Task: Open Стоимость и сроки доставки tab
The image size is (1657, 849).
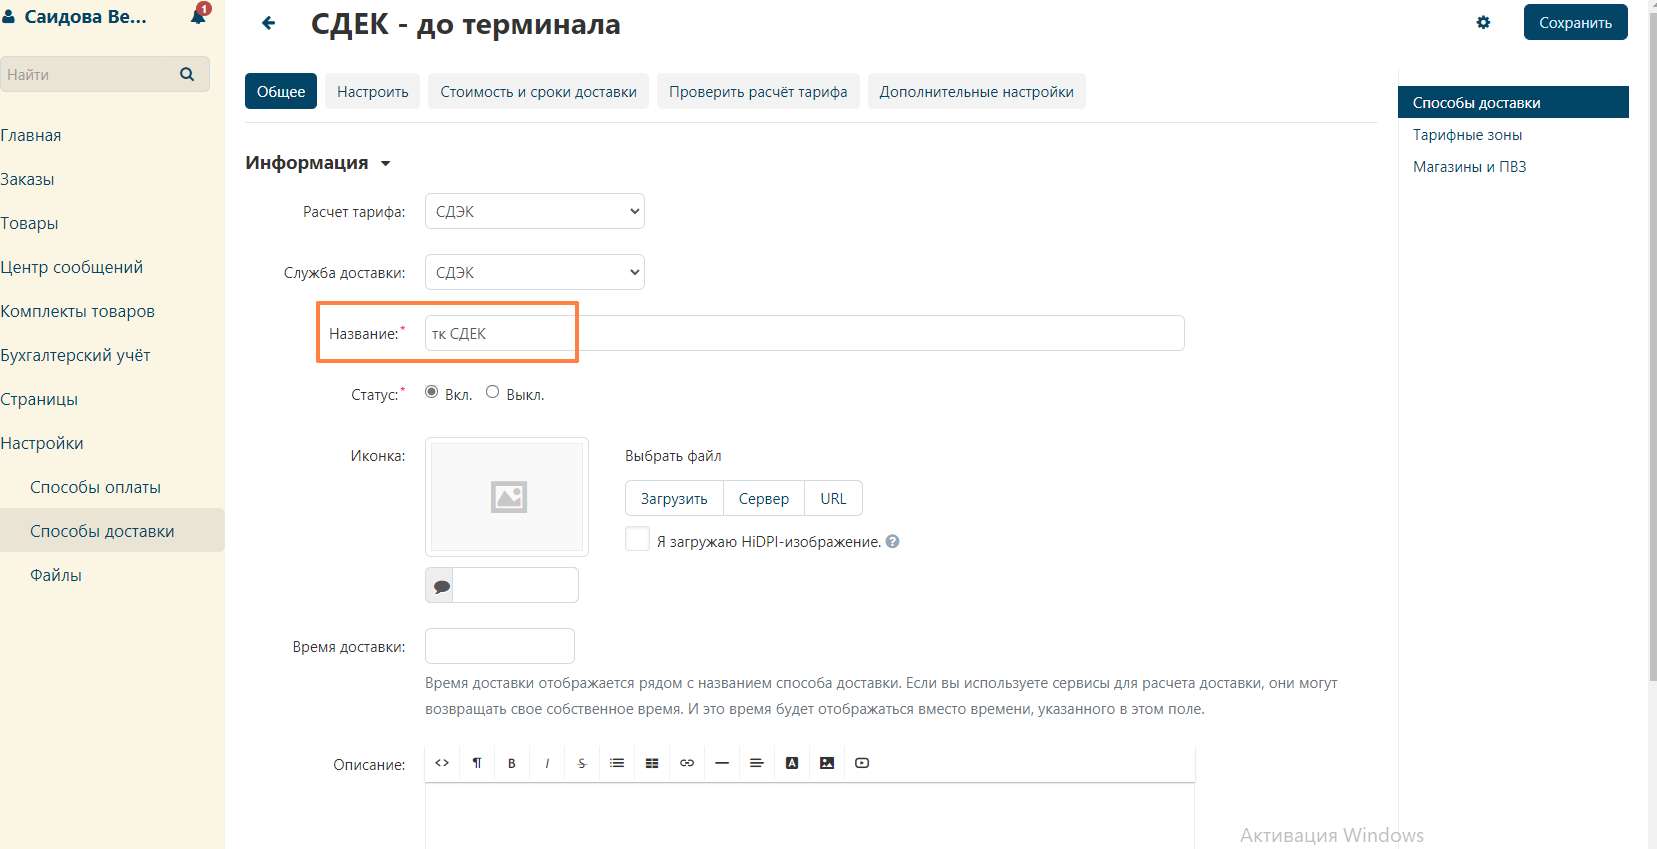Action: point(539,91)
